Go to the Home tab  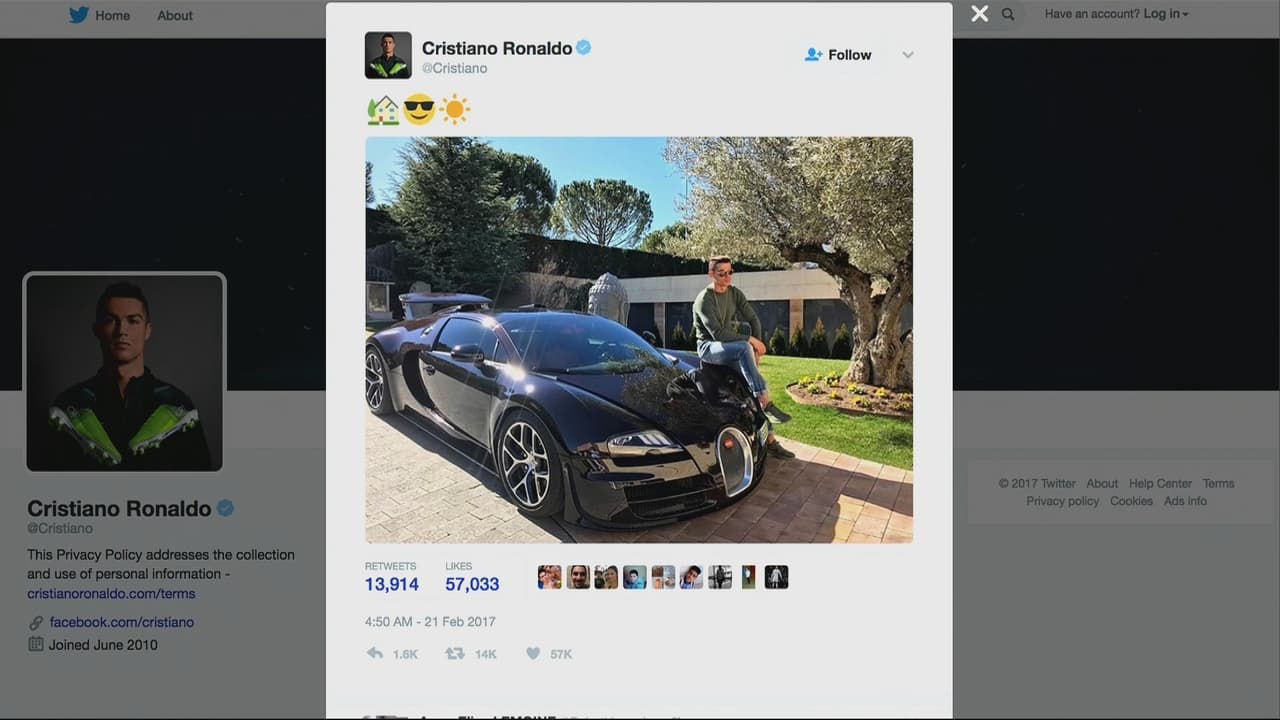coord(112,15)
